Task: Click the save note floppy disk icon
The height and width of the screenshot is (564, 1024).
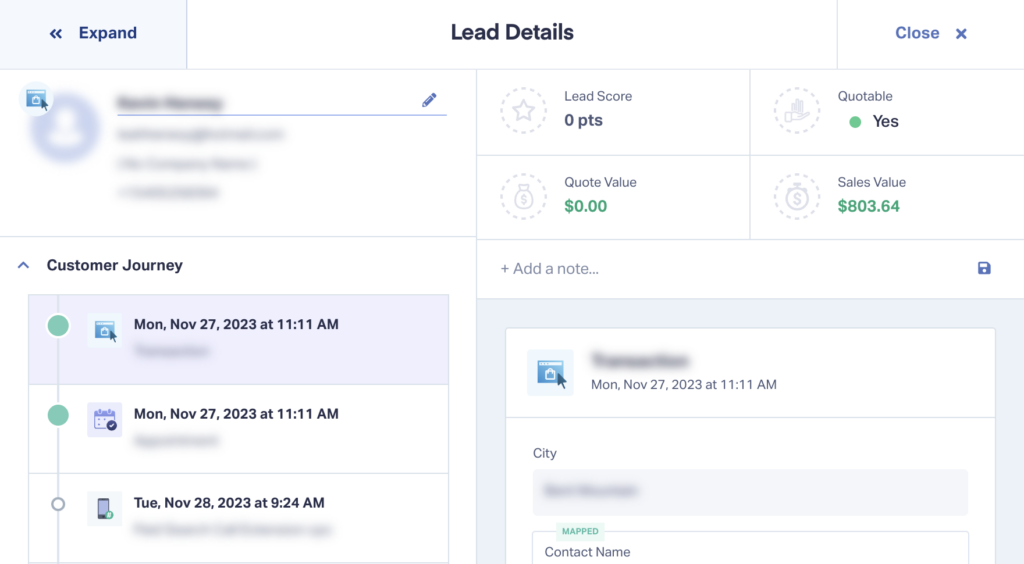Action: (984, 268)
